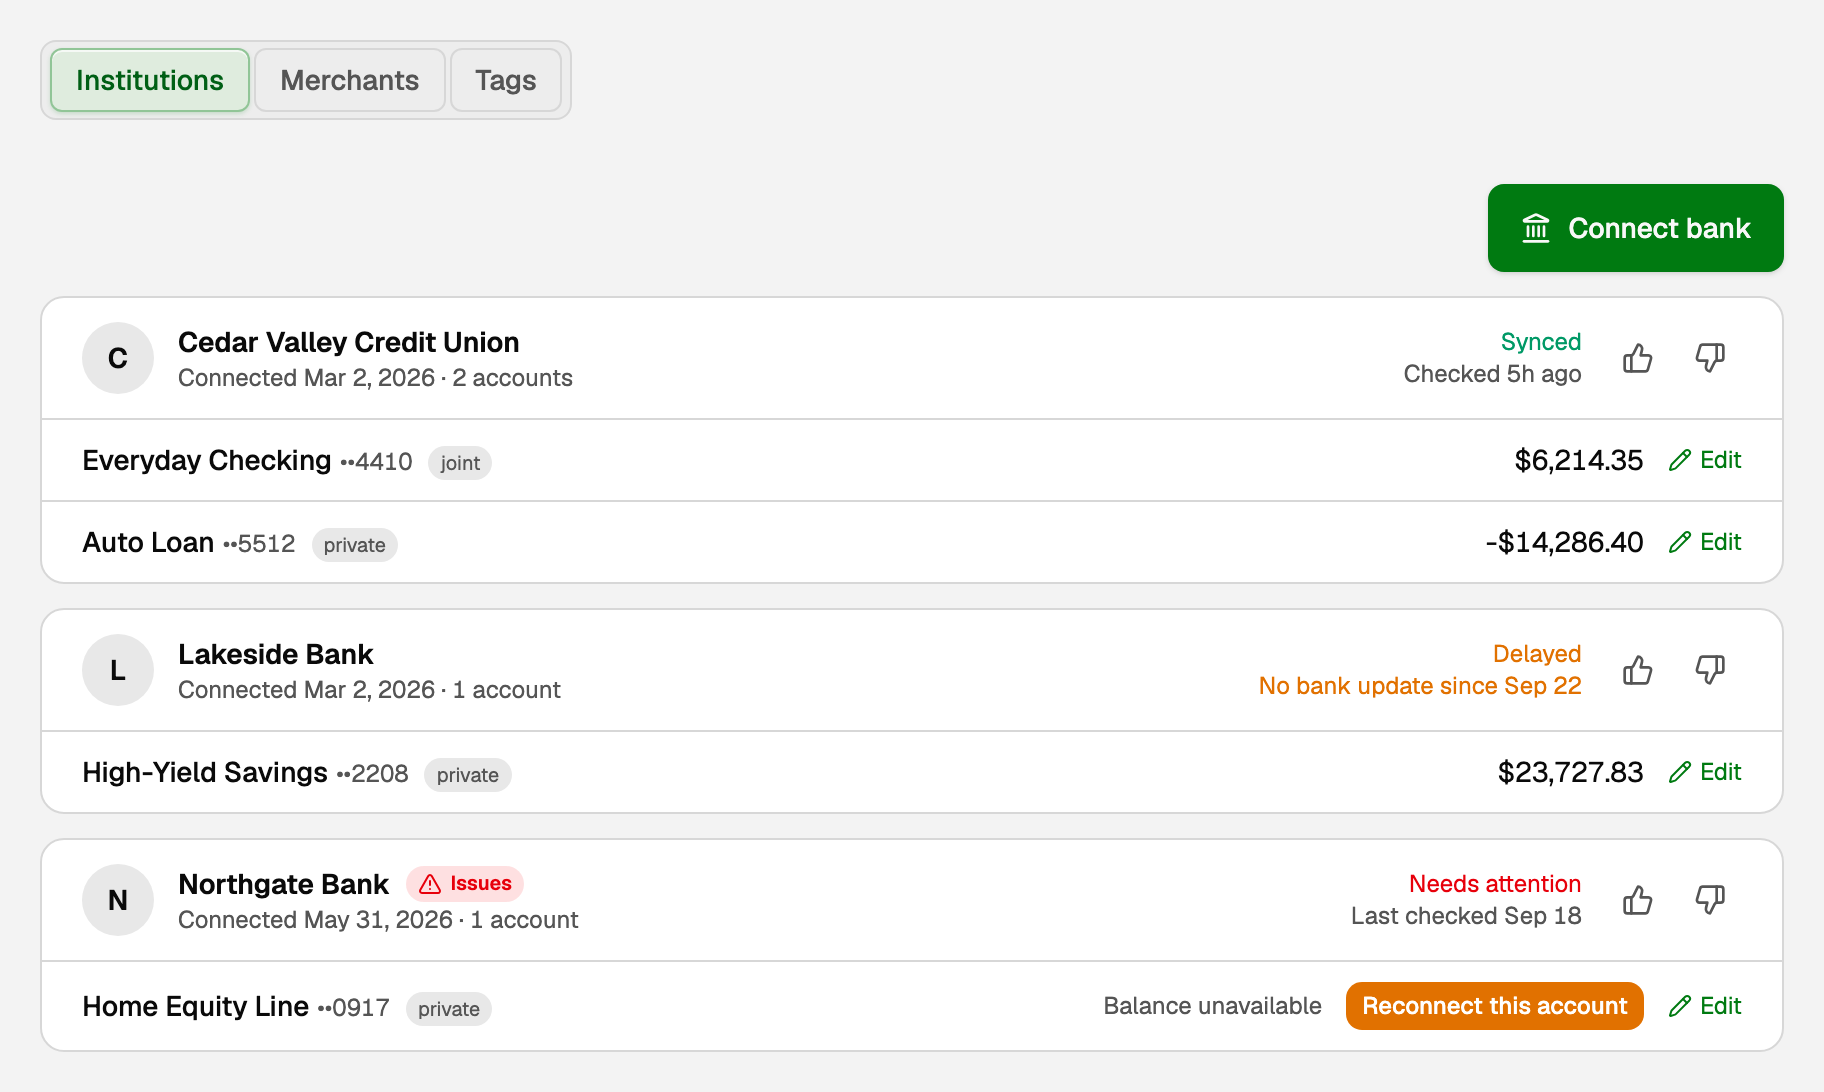Open the Tags tab
1824x1092 pixels.
tap(506, 80)
